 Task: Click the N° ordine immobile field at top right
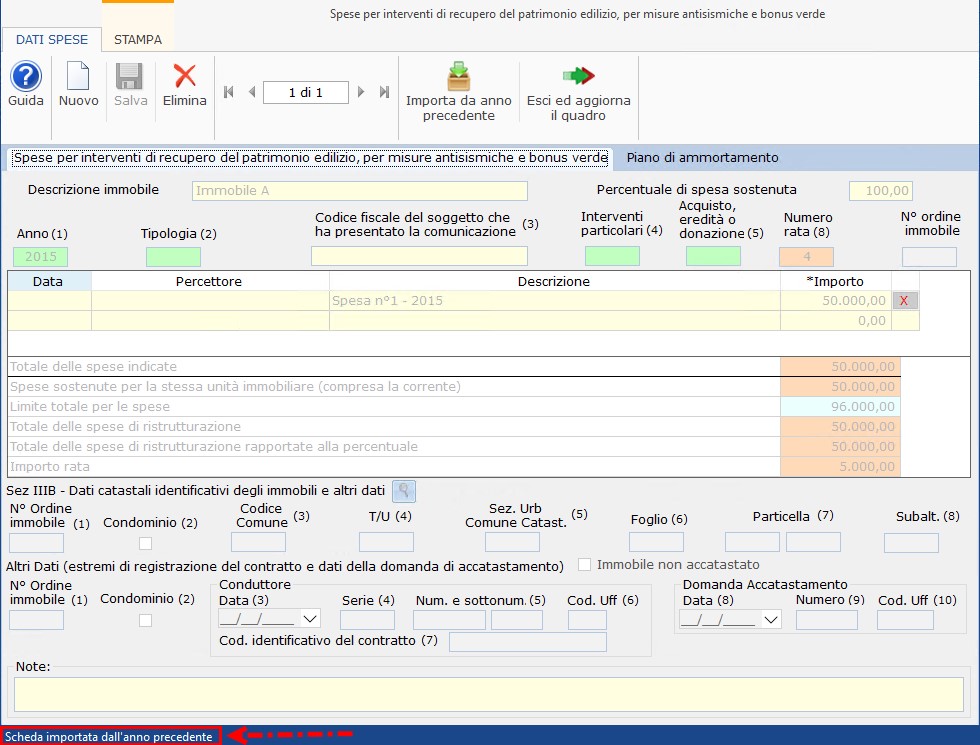[929, 257]
